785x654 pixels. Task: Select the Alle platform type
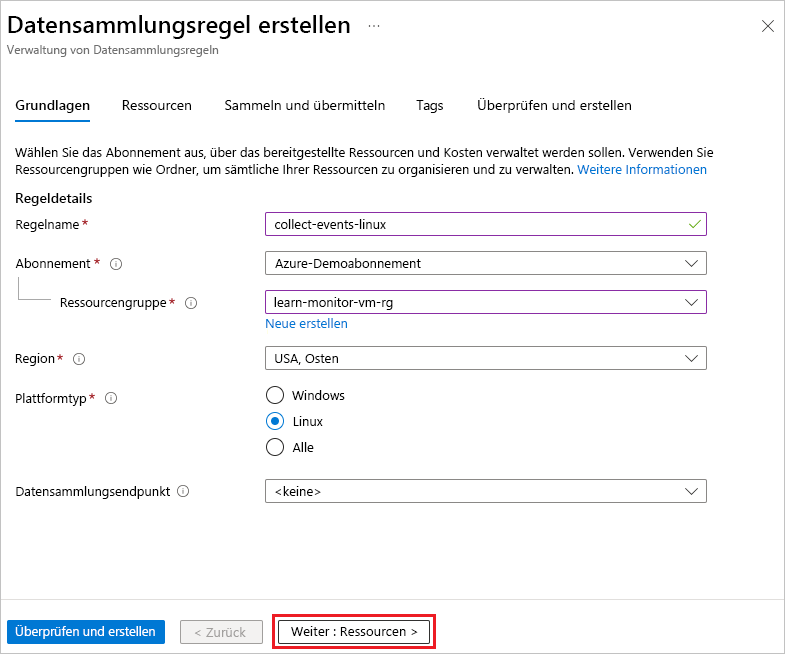tap(275, 448)
